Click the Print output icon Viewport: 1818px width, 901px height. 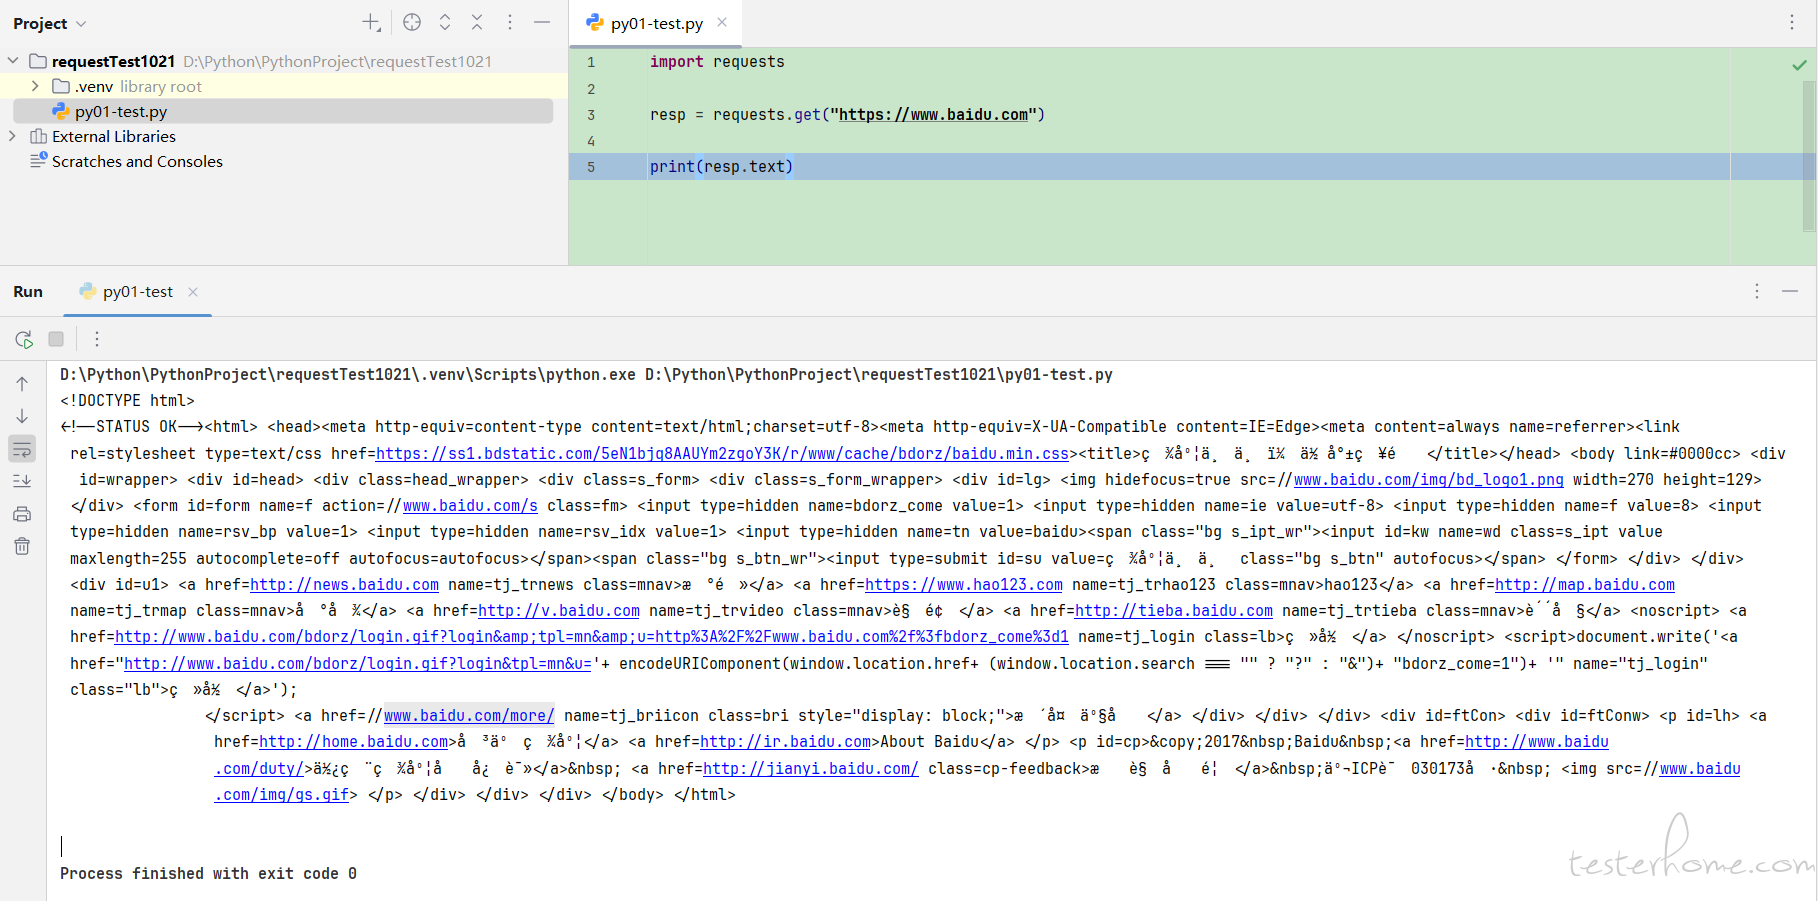coord(22,514)
